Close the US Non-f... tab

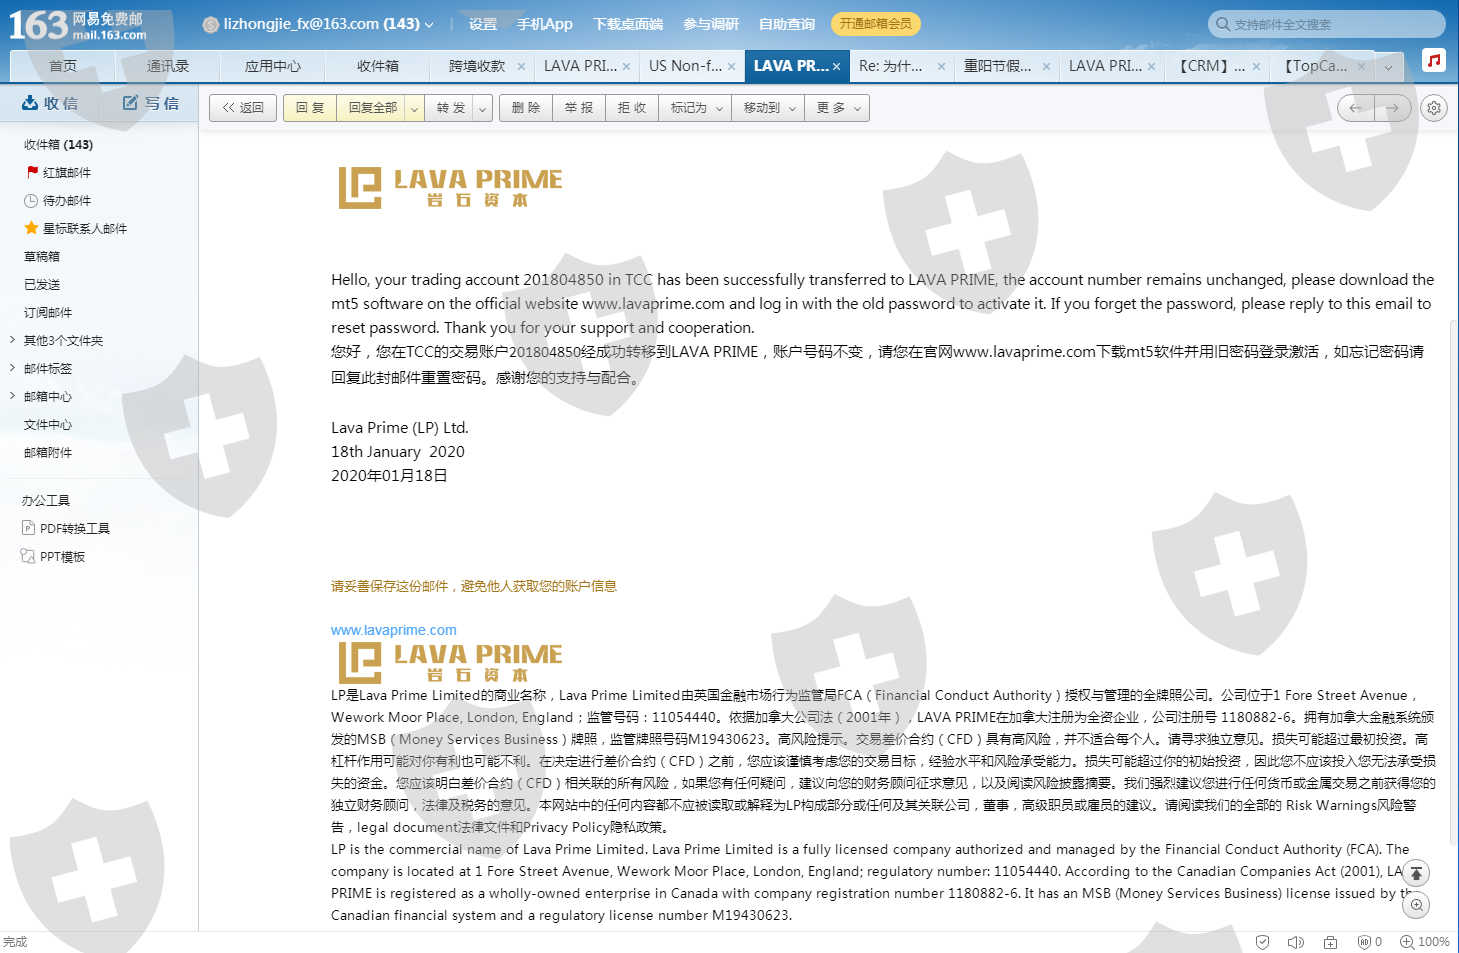(x=731, y=67)
